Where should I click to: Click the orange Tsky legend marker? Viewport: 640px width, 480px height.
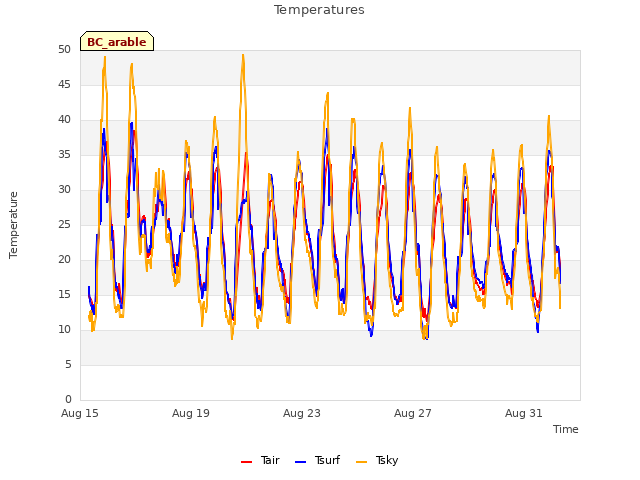tap(362, 462)
